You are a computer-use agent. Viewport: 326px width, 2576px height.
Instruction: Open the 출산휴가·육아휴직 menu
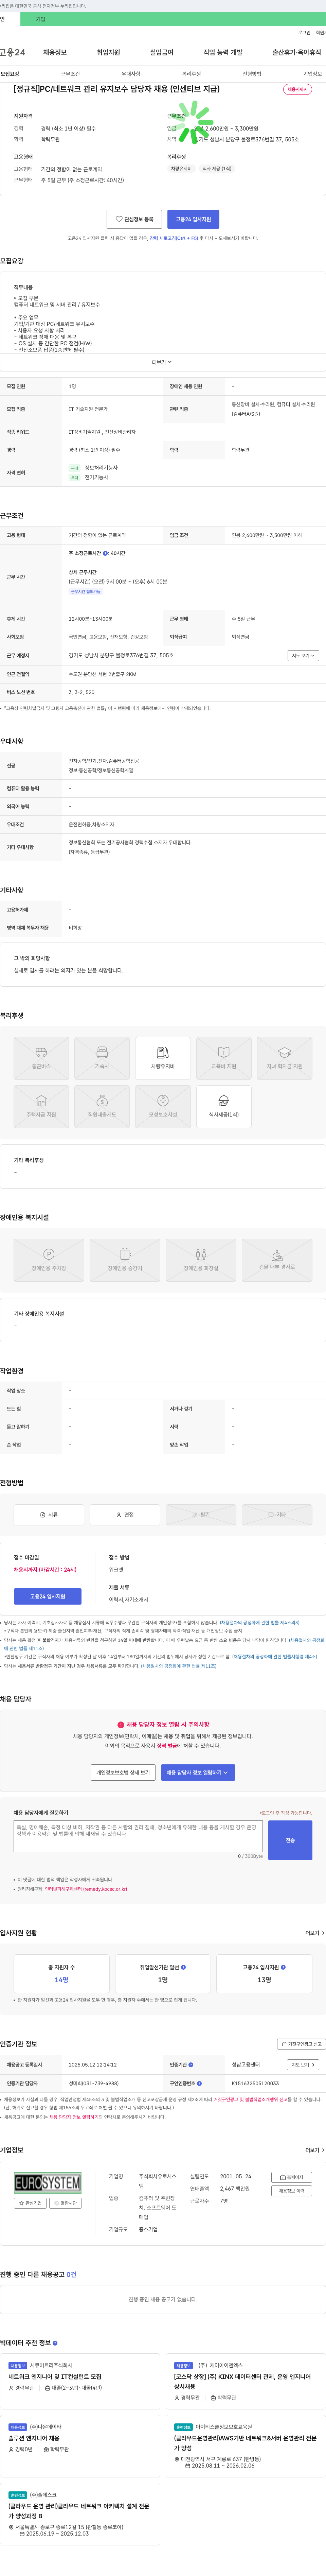point(297,52)
